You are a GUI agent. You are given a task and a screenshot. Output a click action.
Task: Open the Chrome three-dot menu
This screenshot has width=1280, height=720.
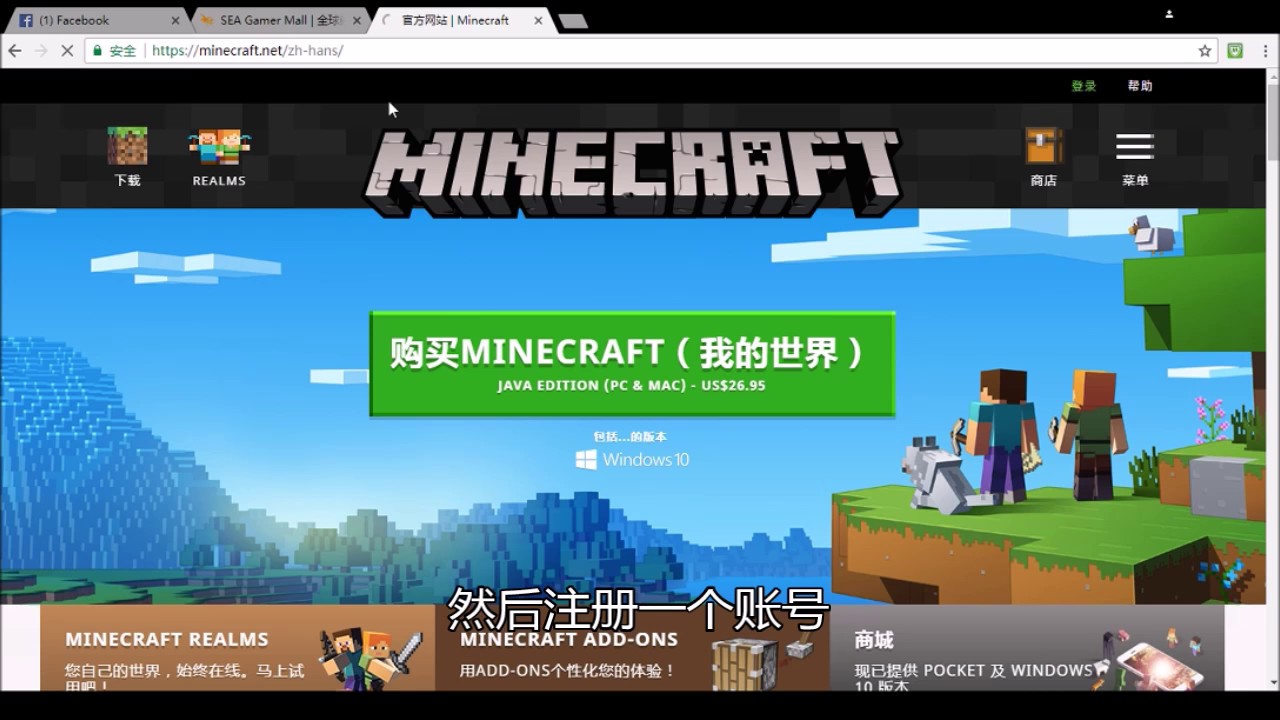pos(1264,51)
